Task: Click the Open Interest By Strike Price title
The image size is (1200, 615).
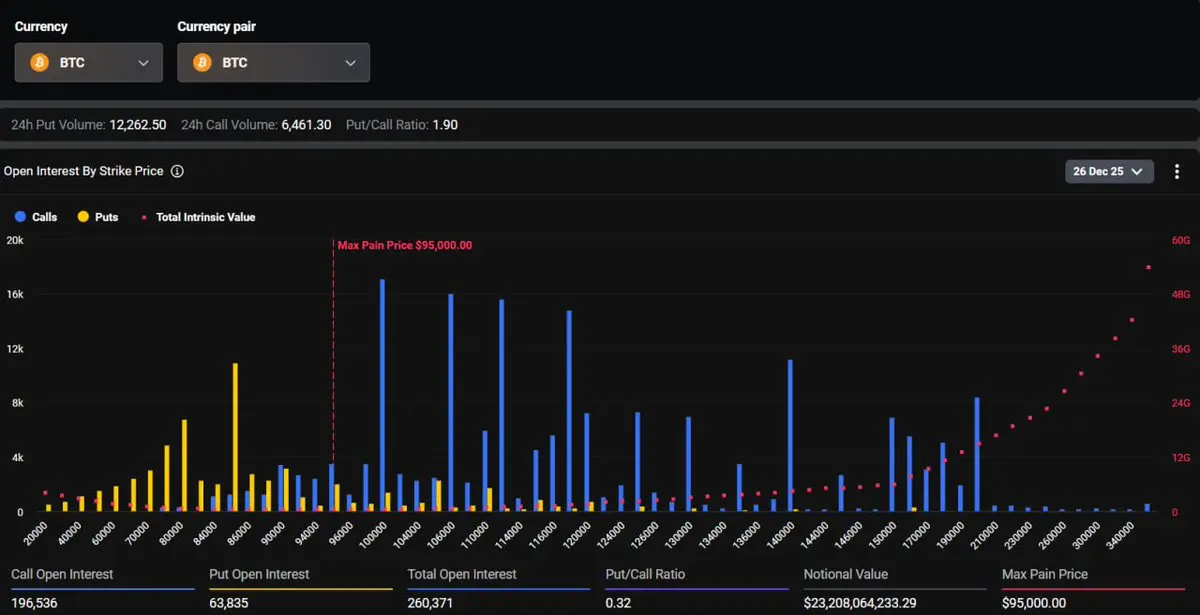Action: [x=84, y=171]
